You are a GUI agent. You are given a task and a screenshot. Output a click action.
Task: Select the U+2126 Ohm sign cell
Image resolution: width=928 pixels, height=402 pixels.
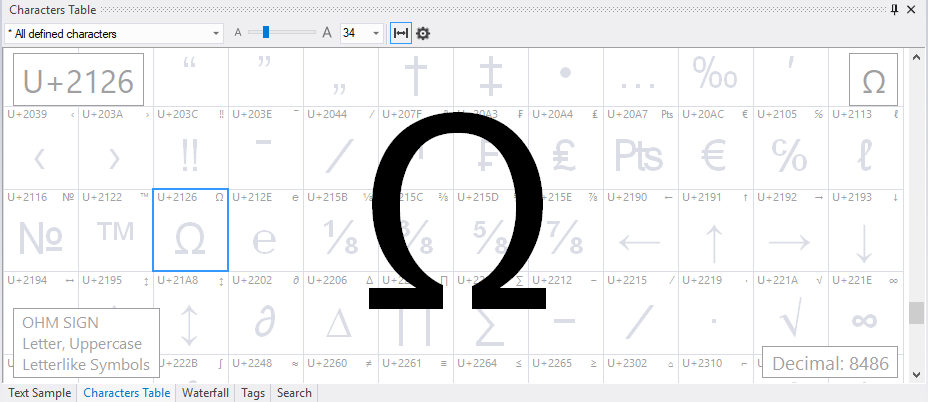191,230
